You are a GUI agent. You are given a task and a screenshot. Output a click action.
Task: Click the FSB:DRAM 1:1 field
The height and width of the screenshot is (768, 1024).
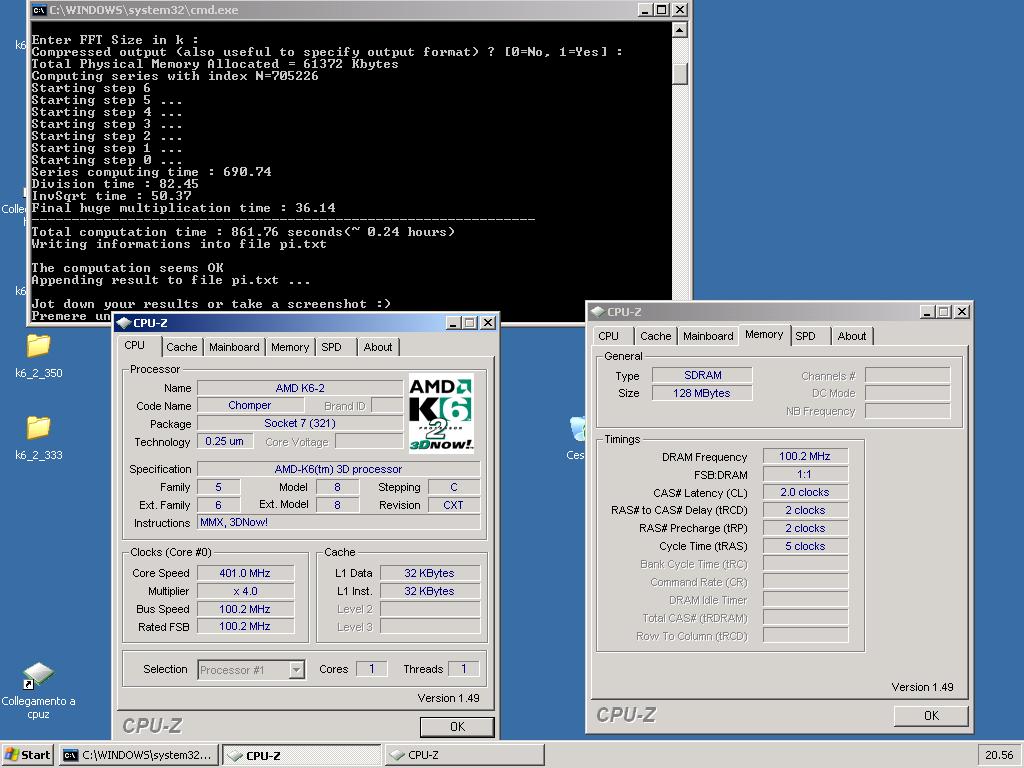coord(805,474)
